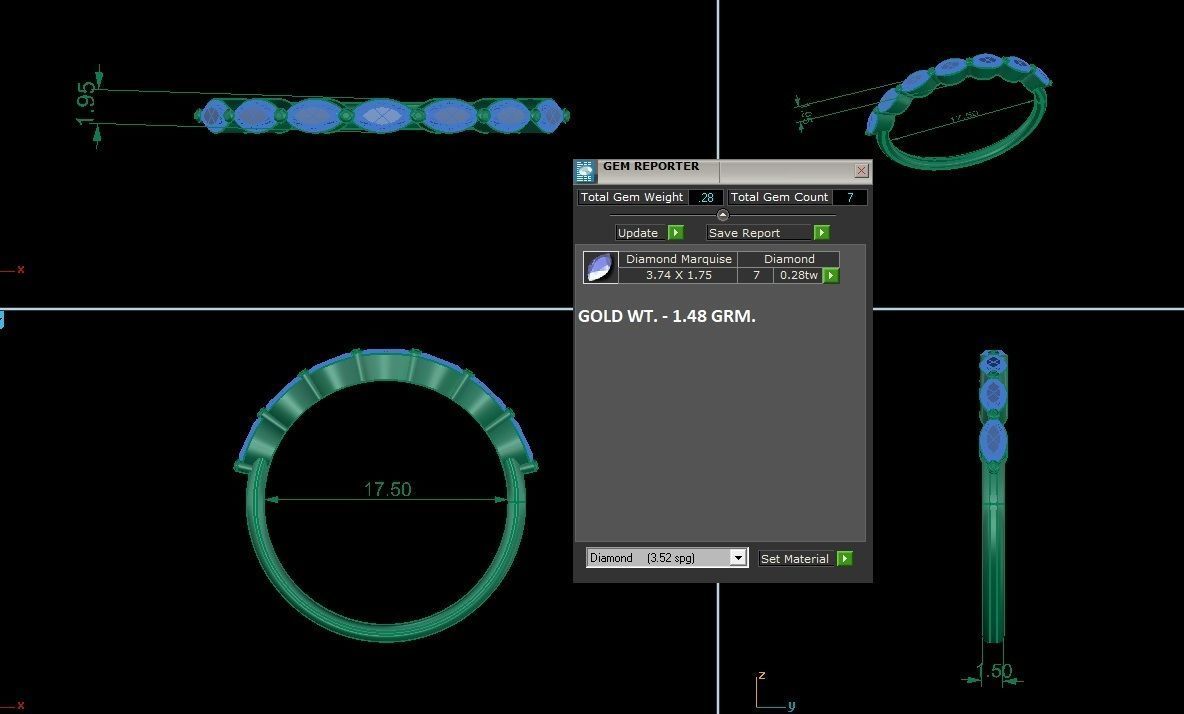Click the Gem Reporter panel icon

584,171
